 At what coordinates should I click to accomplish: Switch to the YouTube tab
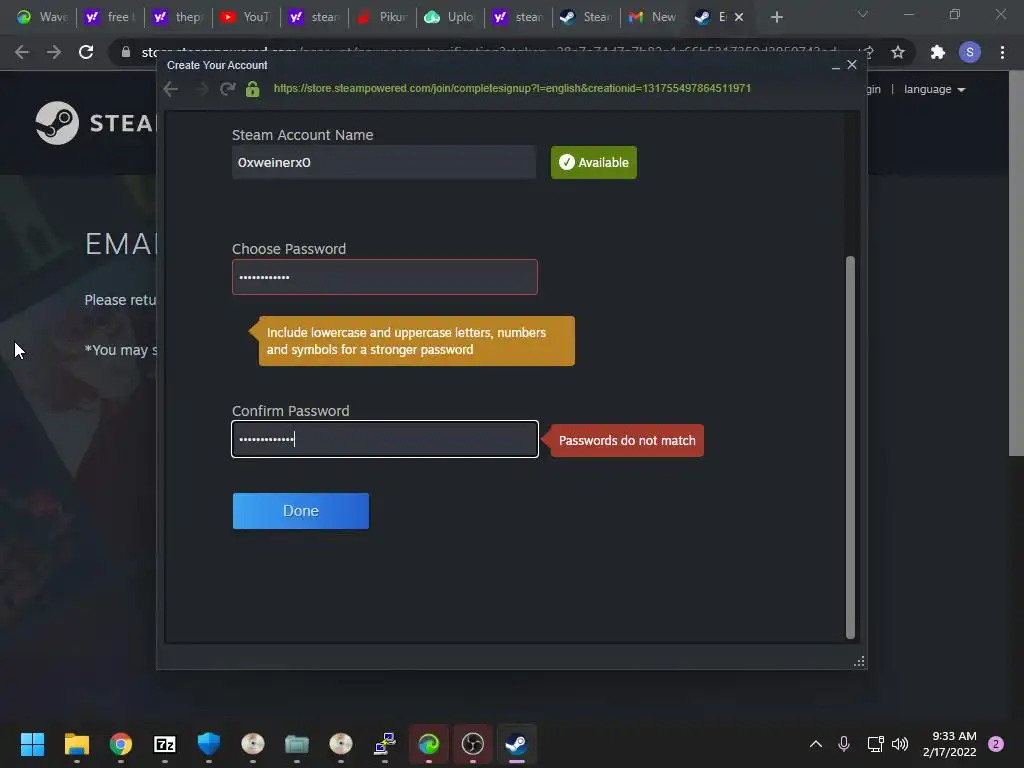246,17
